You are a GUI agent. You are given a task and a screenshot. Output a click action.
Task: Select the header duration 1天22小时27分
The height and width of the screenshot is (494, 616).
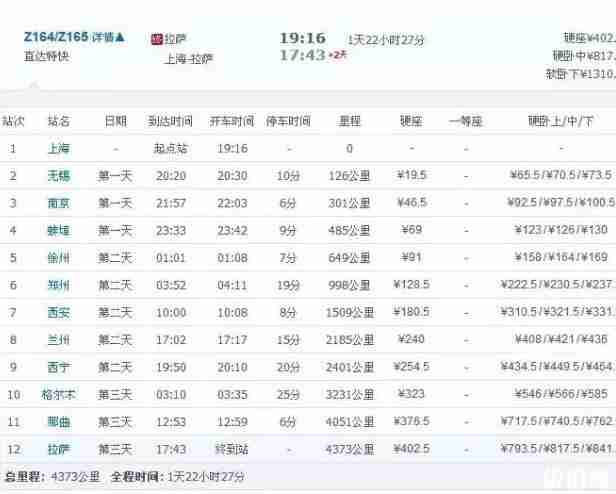coord(386,40)
